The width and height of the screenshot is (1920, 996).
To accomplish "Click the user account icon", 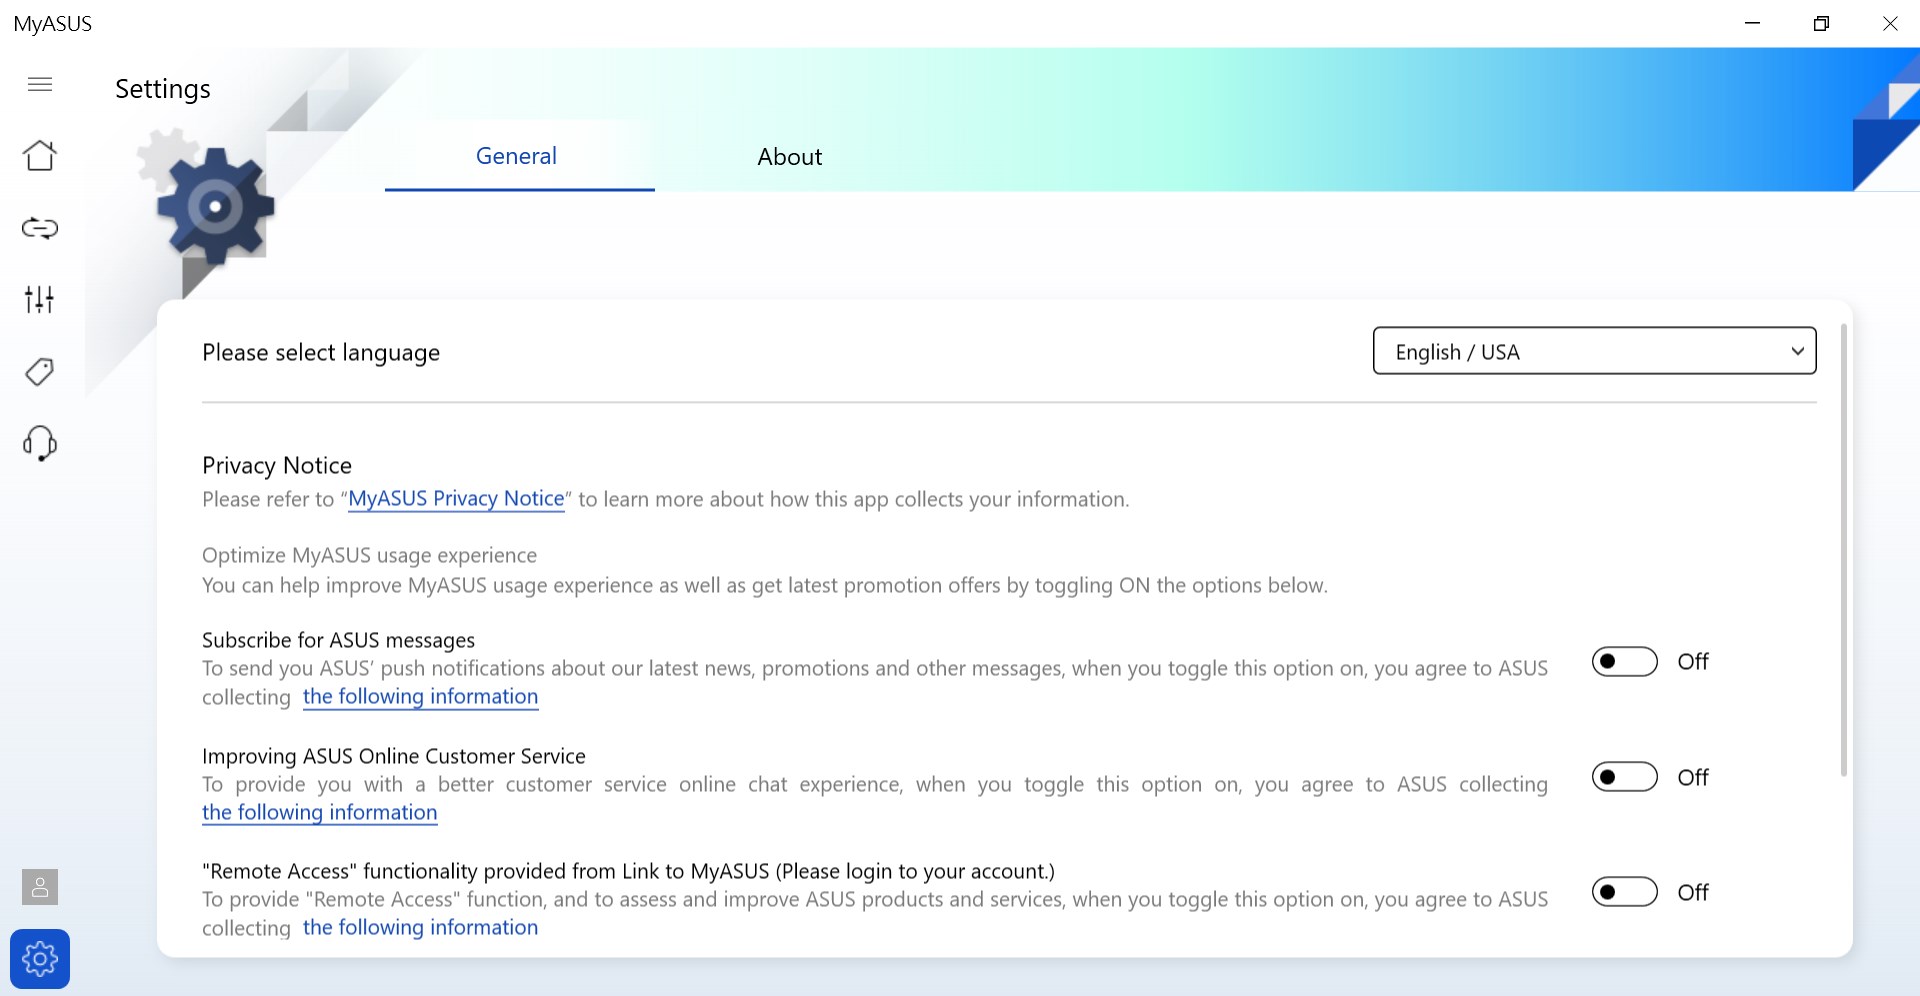I will [40, 886].
